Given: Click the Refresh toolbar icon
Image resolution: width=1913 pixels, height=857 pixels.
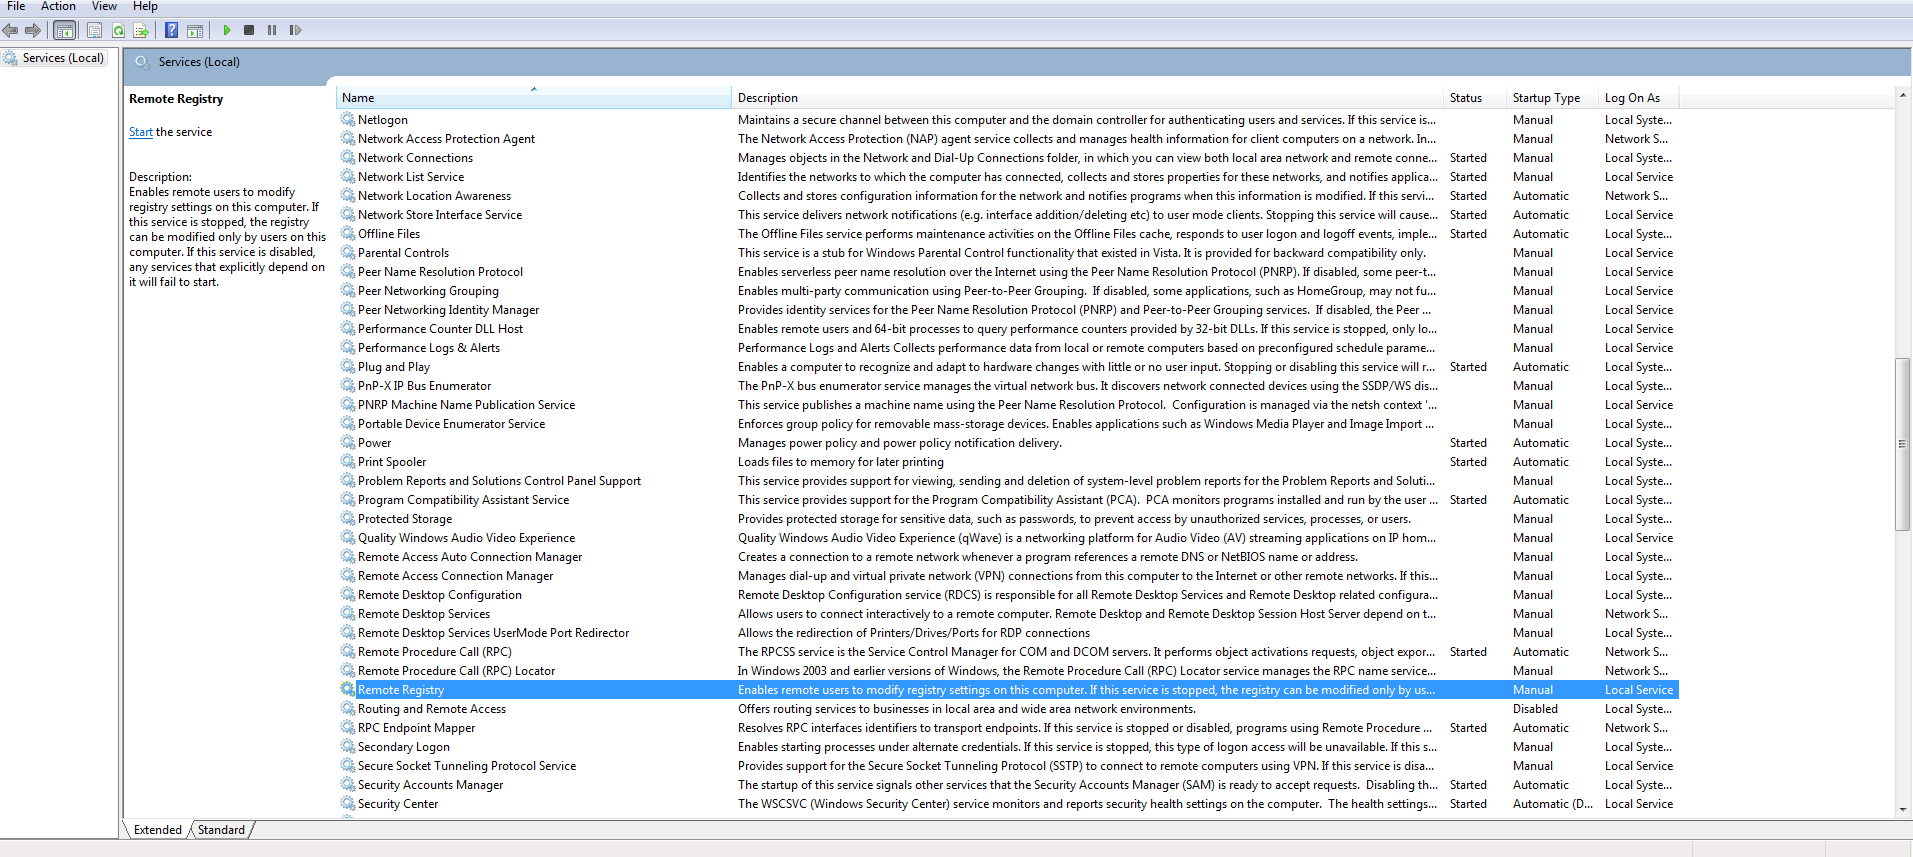Looking at the screenshot, I should [x=118, y=30].
